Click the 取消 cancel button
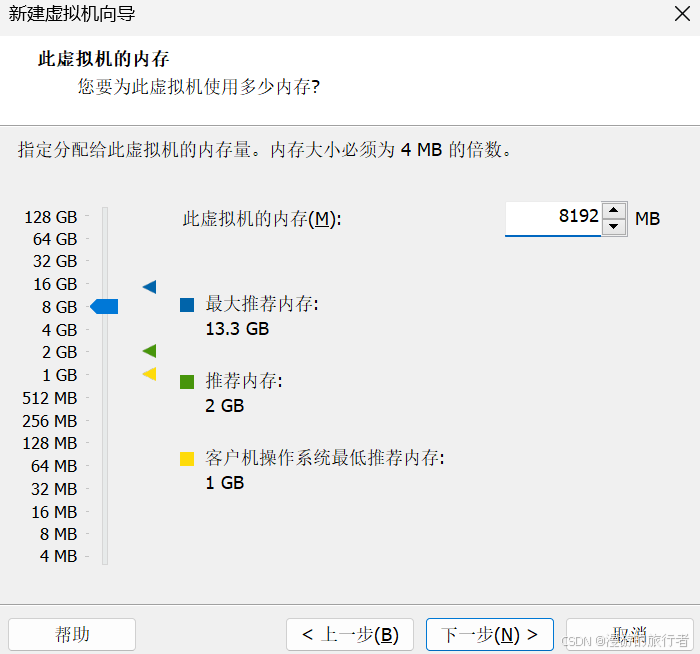 point(629,634)
